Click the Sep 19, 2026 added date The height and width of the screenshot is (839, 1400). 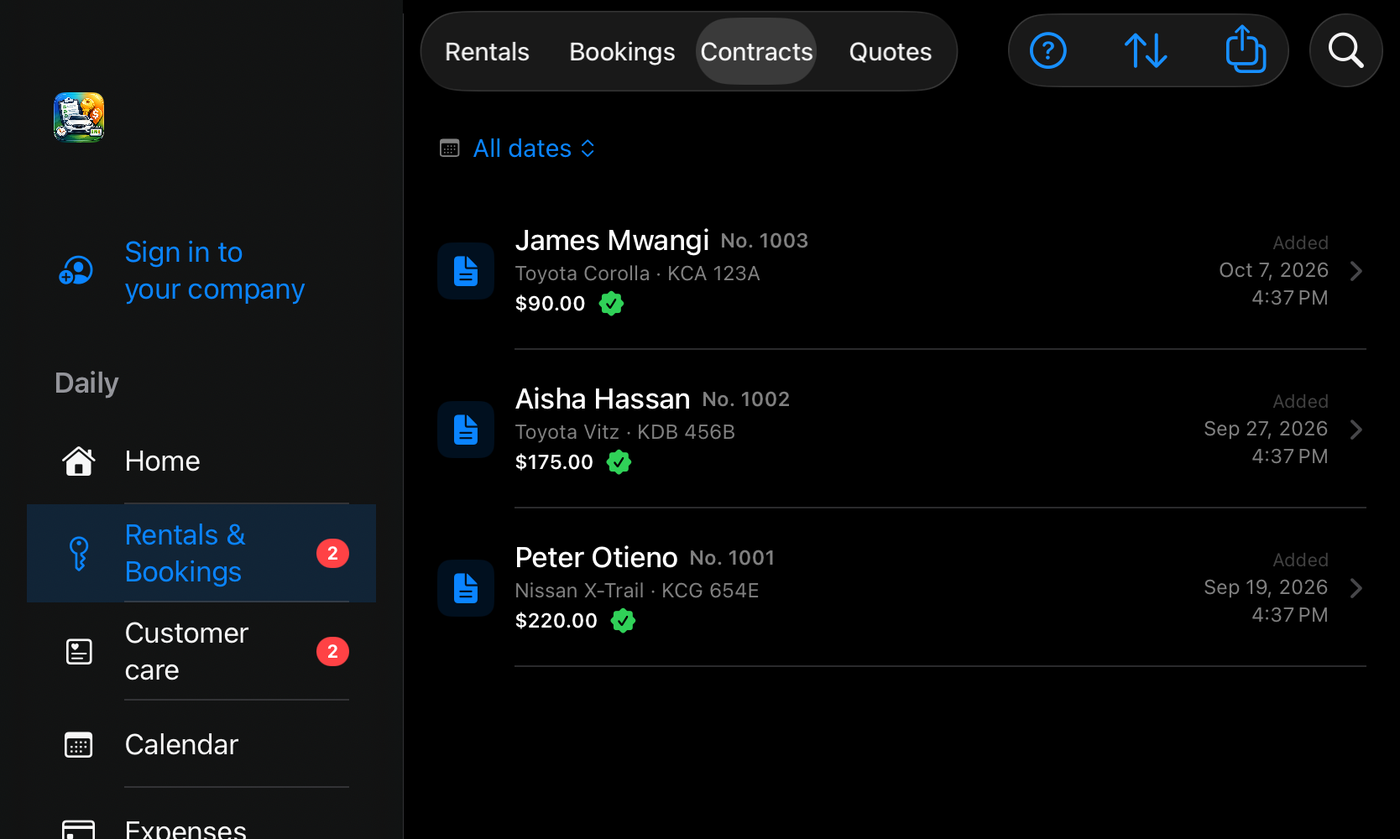pos(1266,587)
